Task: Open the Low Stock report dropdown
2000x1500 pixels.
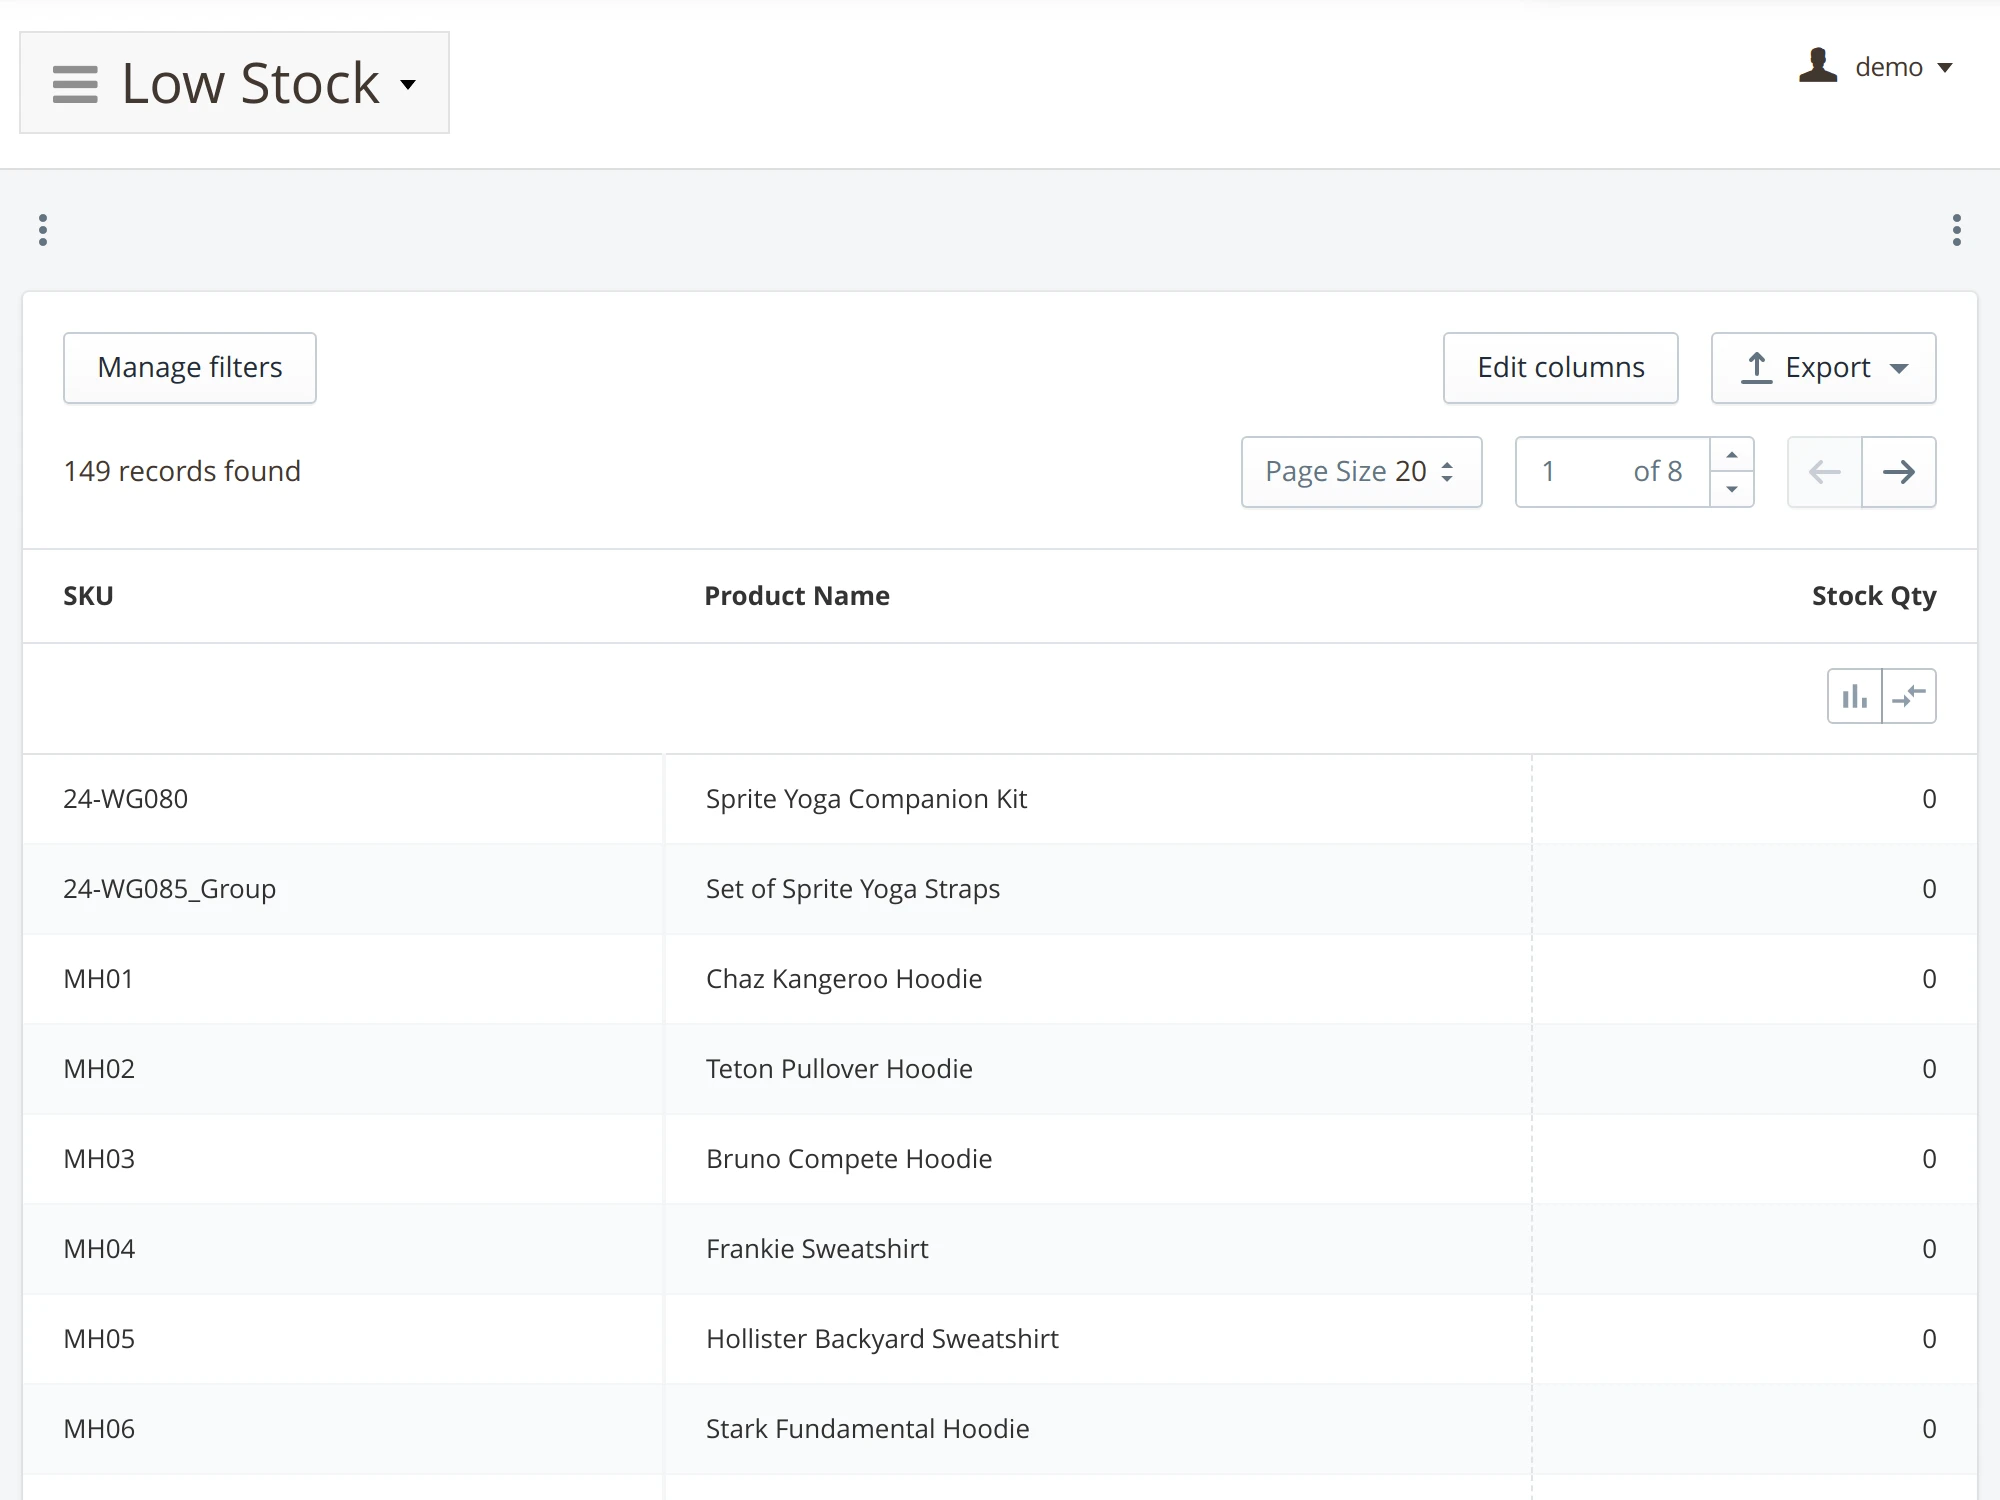Action: [x=408, y=86]
